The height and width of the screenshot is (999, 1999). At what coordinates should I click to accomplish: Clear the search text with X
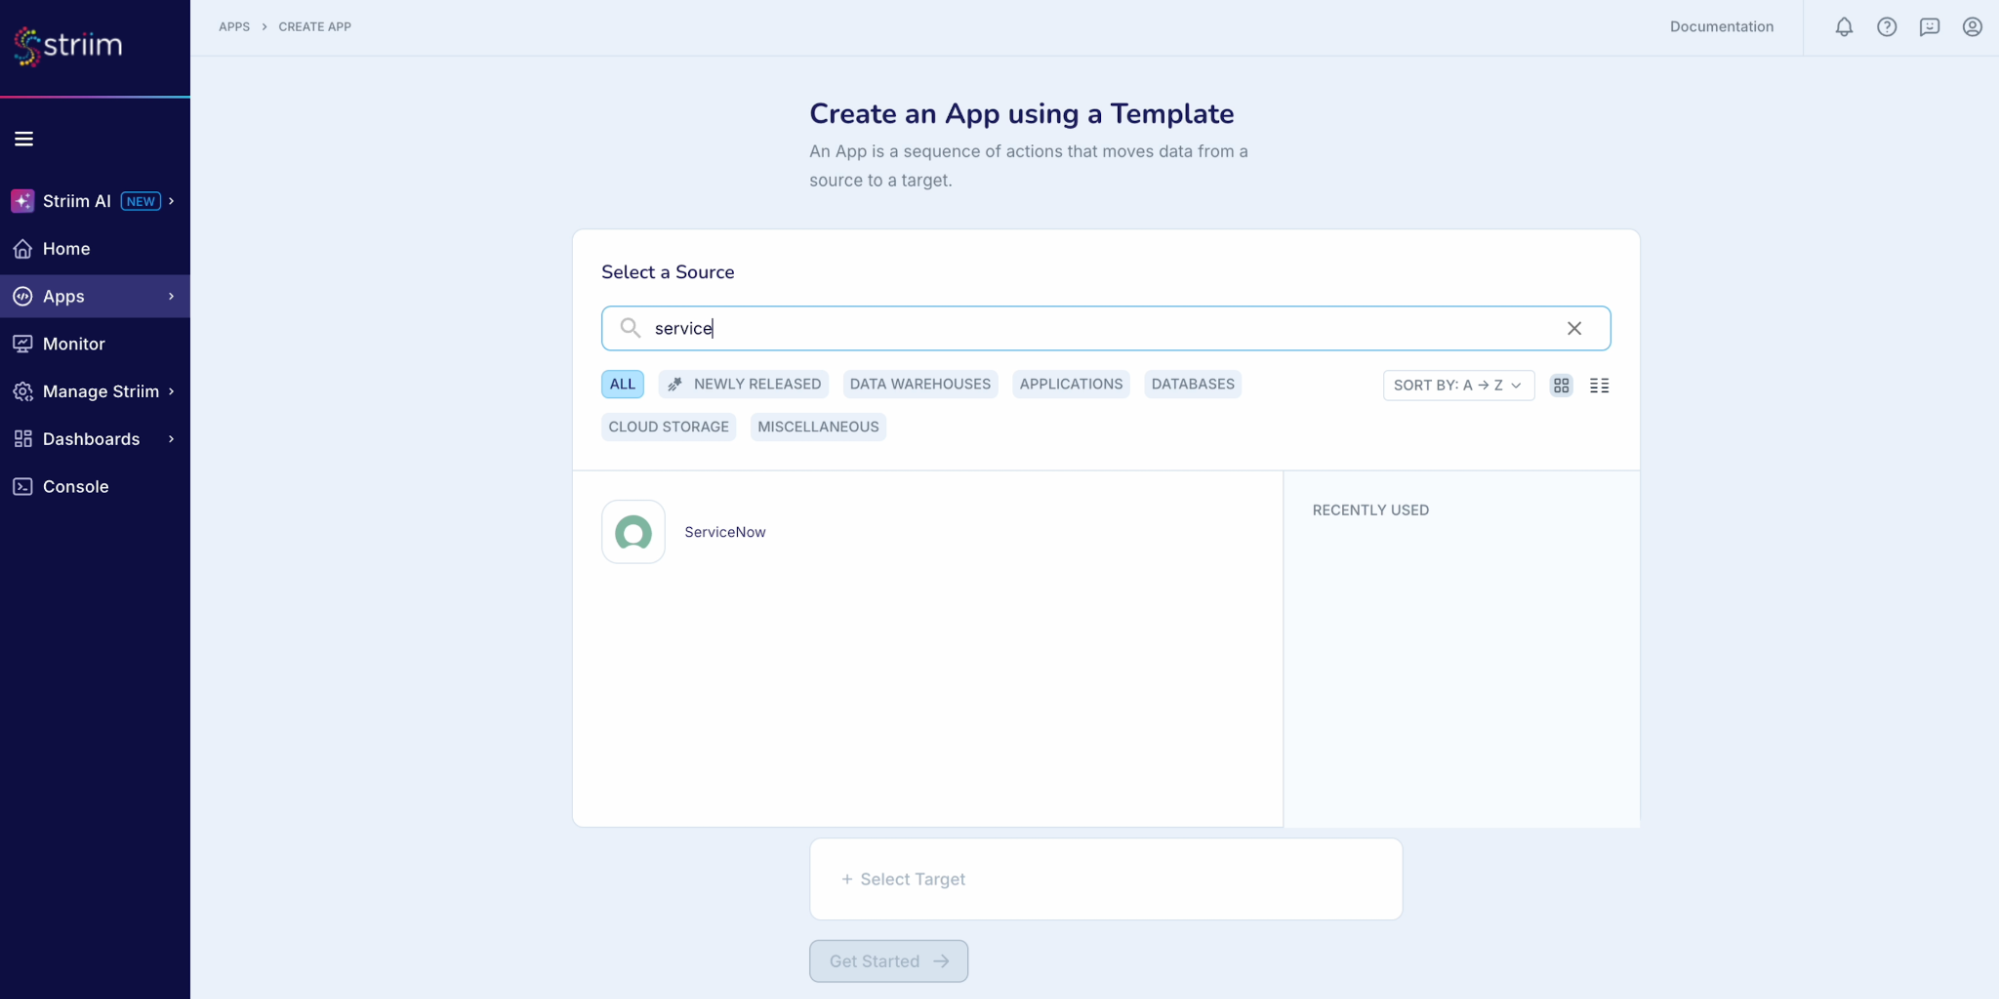(x=1574, y=328)
